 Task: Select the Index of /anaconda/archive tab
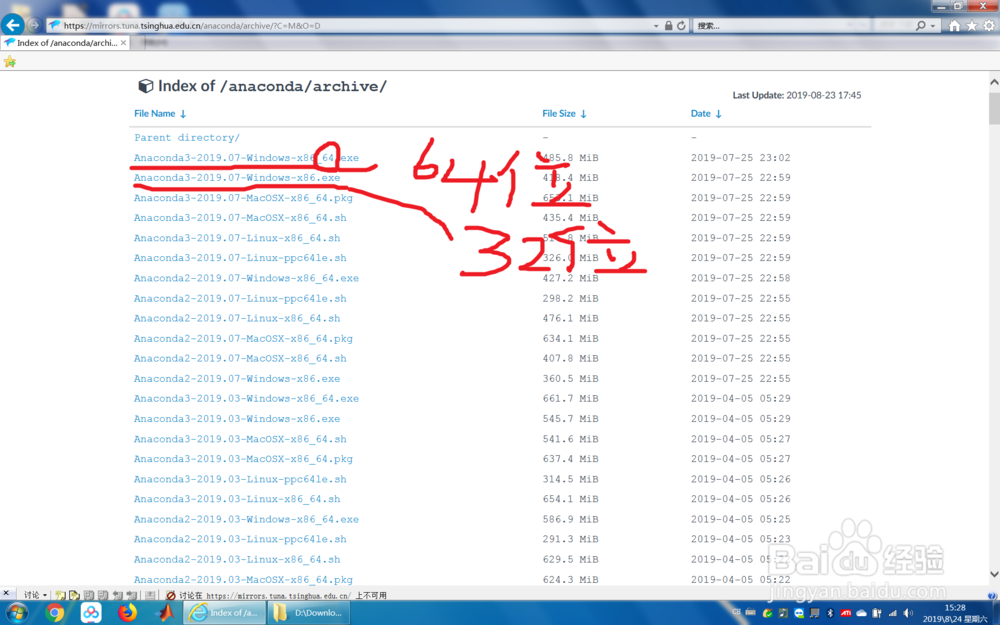pyautogui.click(x=65, y=43)
